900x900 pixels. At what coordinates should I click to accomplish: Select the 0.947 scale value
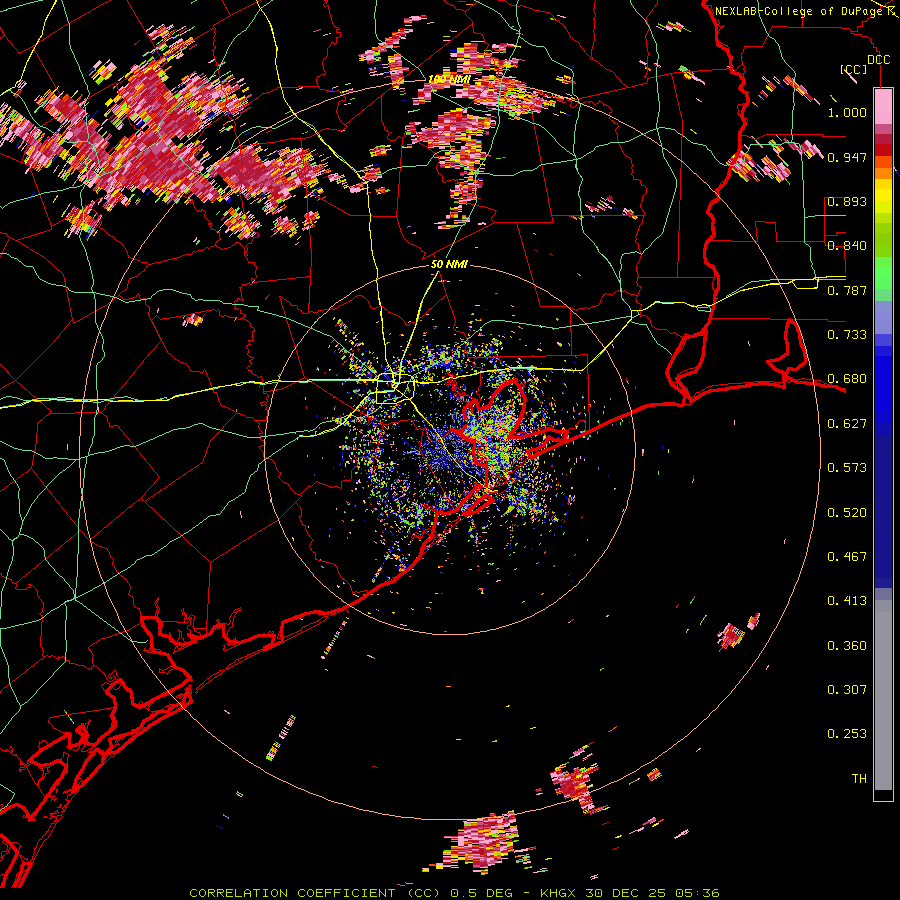click(847, 157)
